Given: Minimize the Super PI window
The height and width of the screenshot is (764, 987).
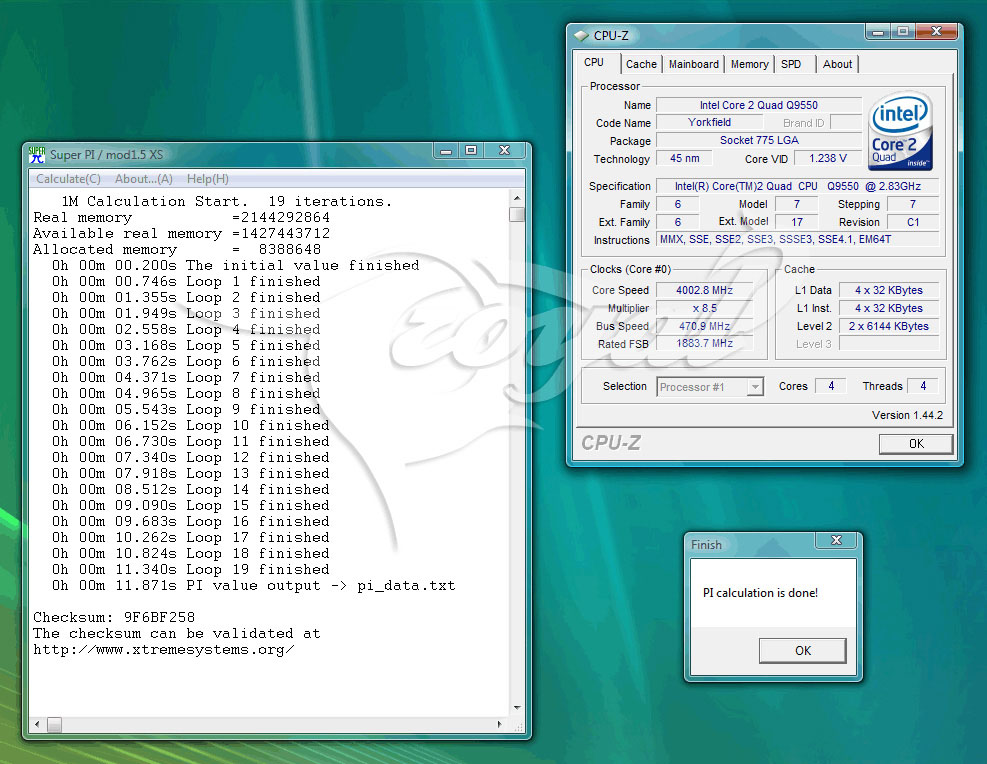Looking at the screenshot, I should [446, 150].
